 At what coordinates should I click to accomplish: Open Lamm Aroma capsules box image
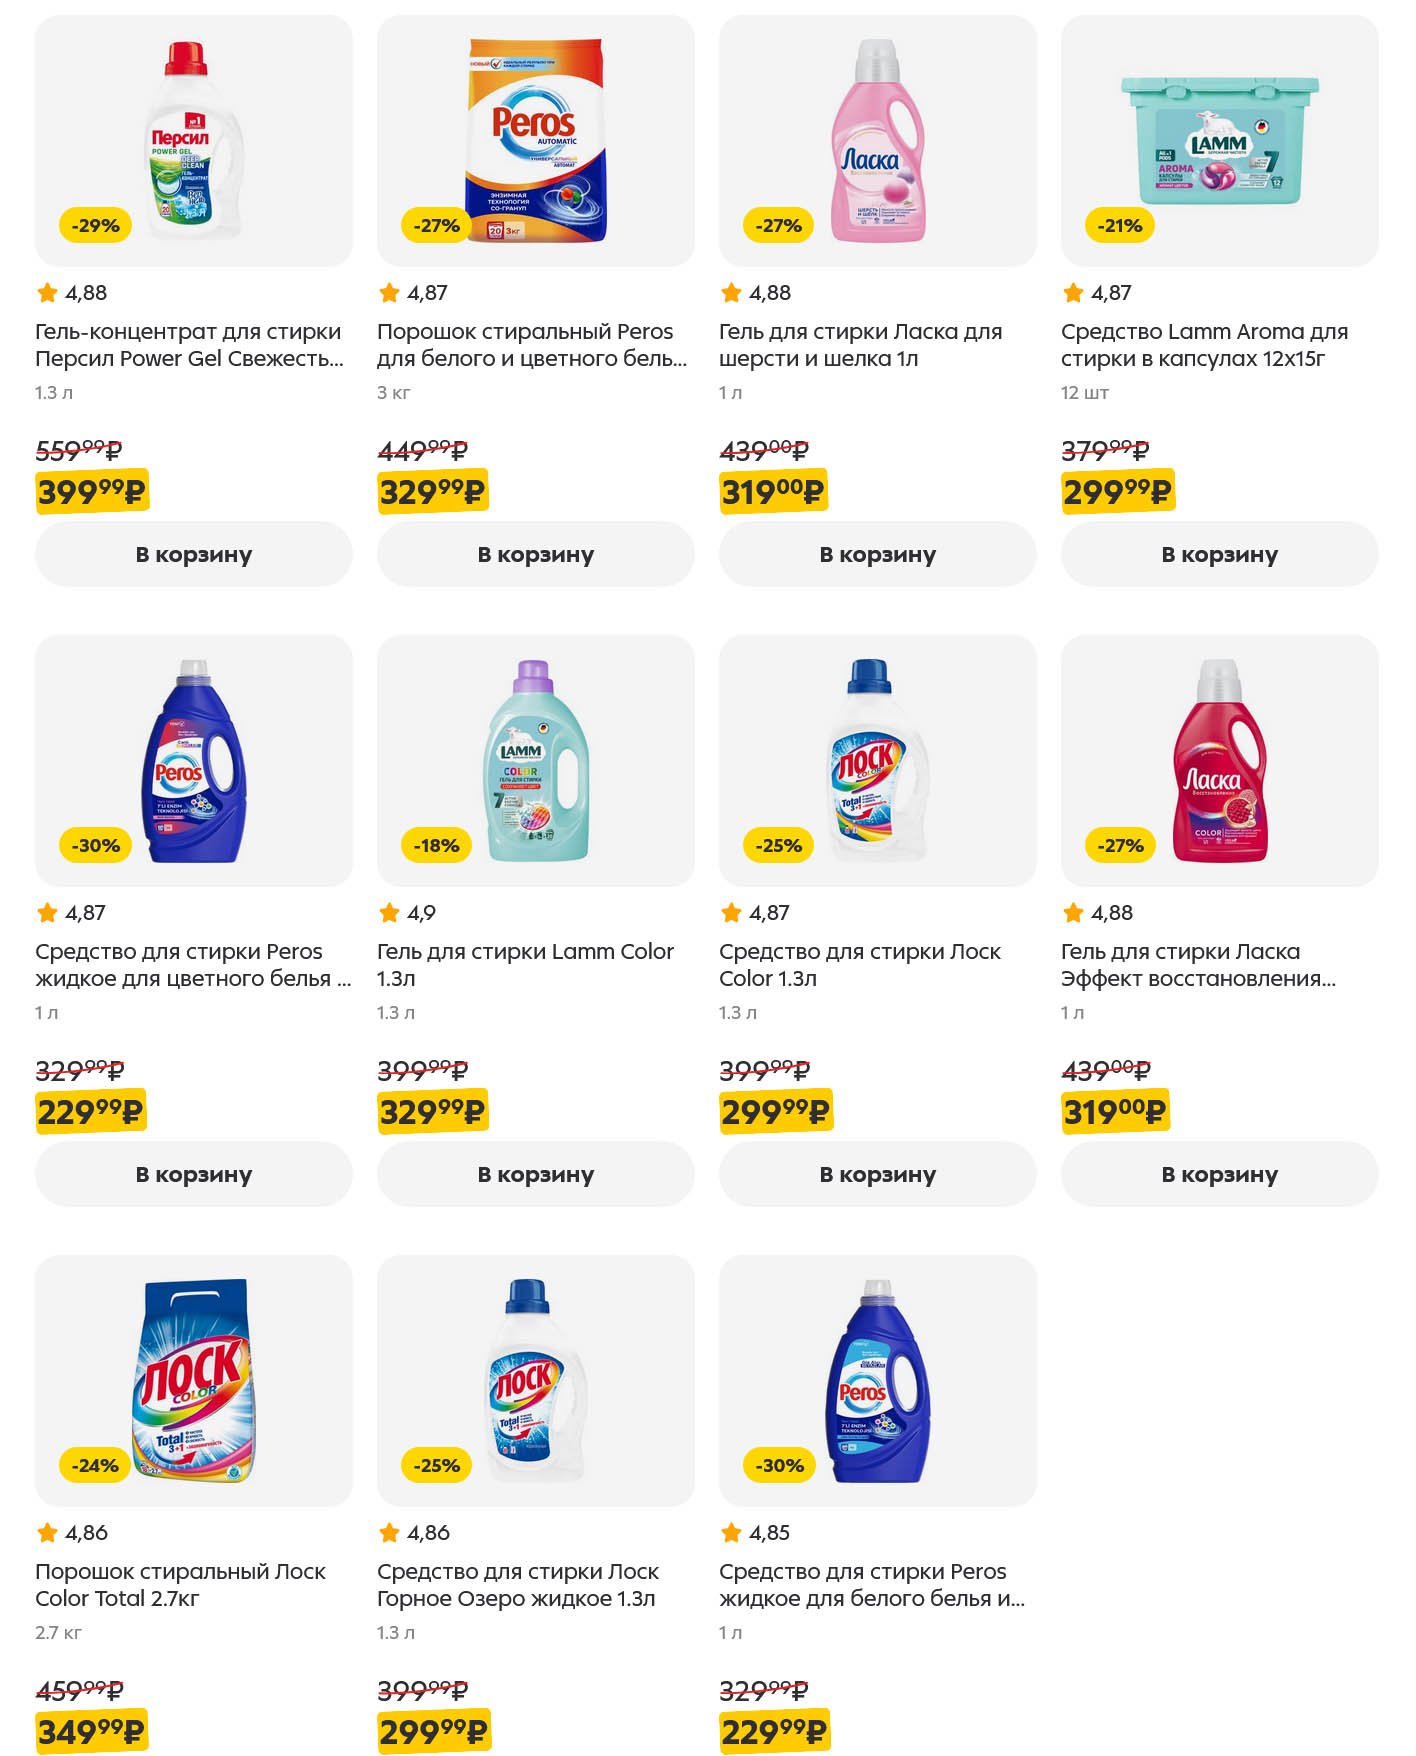point(1219,140)
